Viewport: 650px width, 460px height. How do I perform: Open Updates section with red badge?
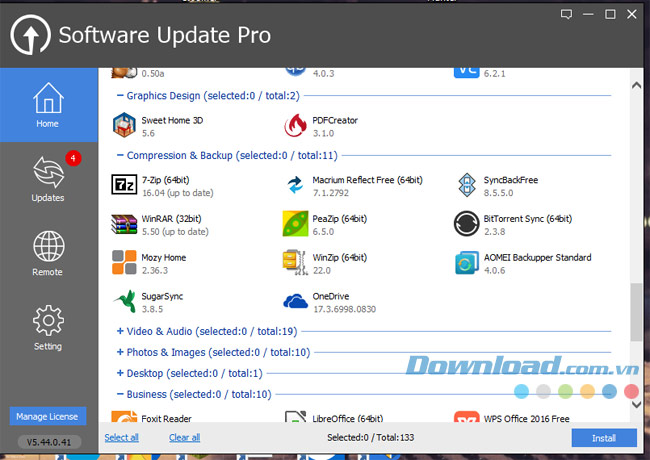(x=49, y=179)
